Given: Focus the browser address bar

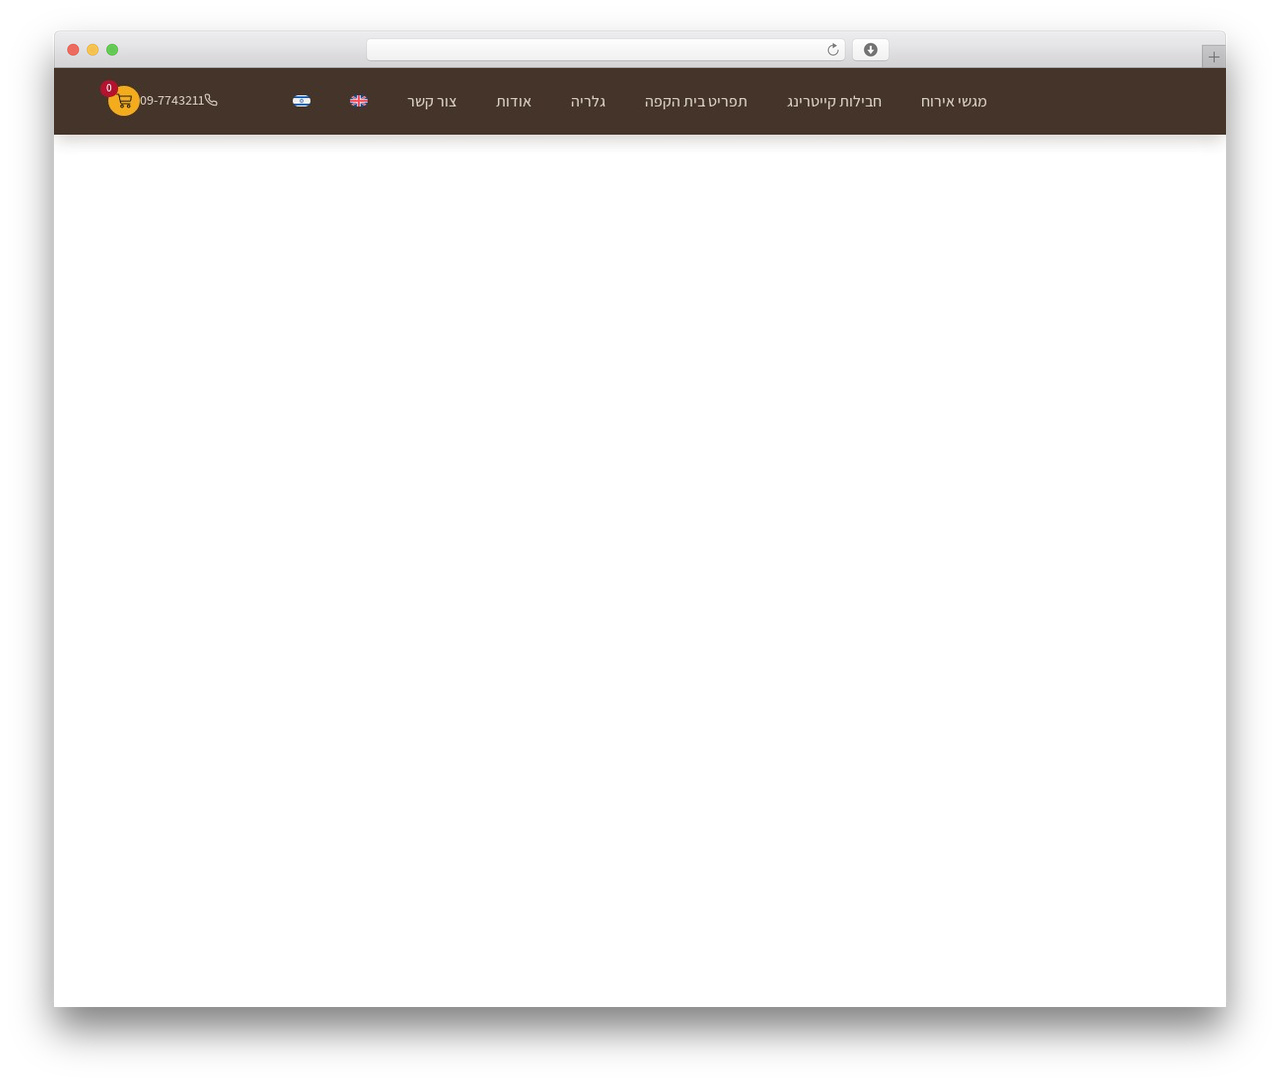Looking at the screenshot, I should (605, 50).
